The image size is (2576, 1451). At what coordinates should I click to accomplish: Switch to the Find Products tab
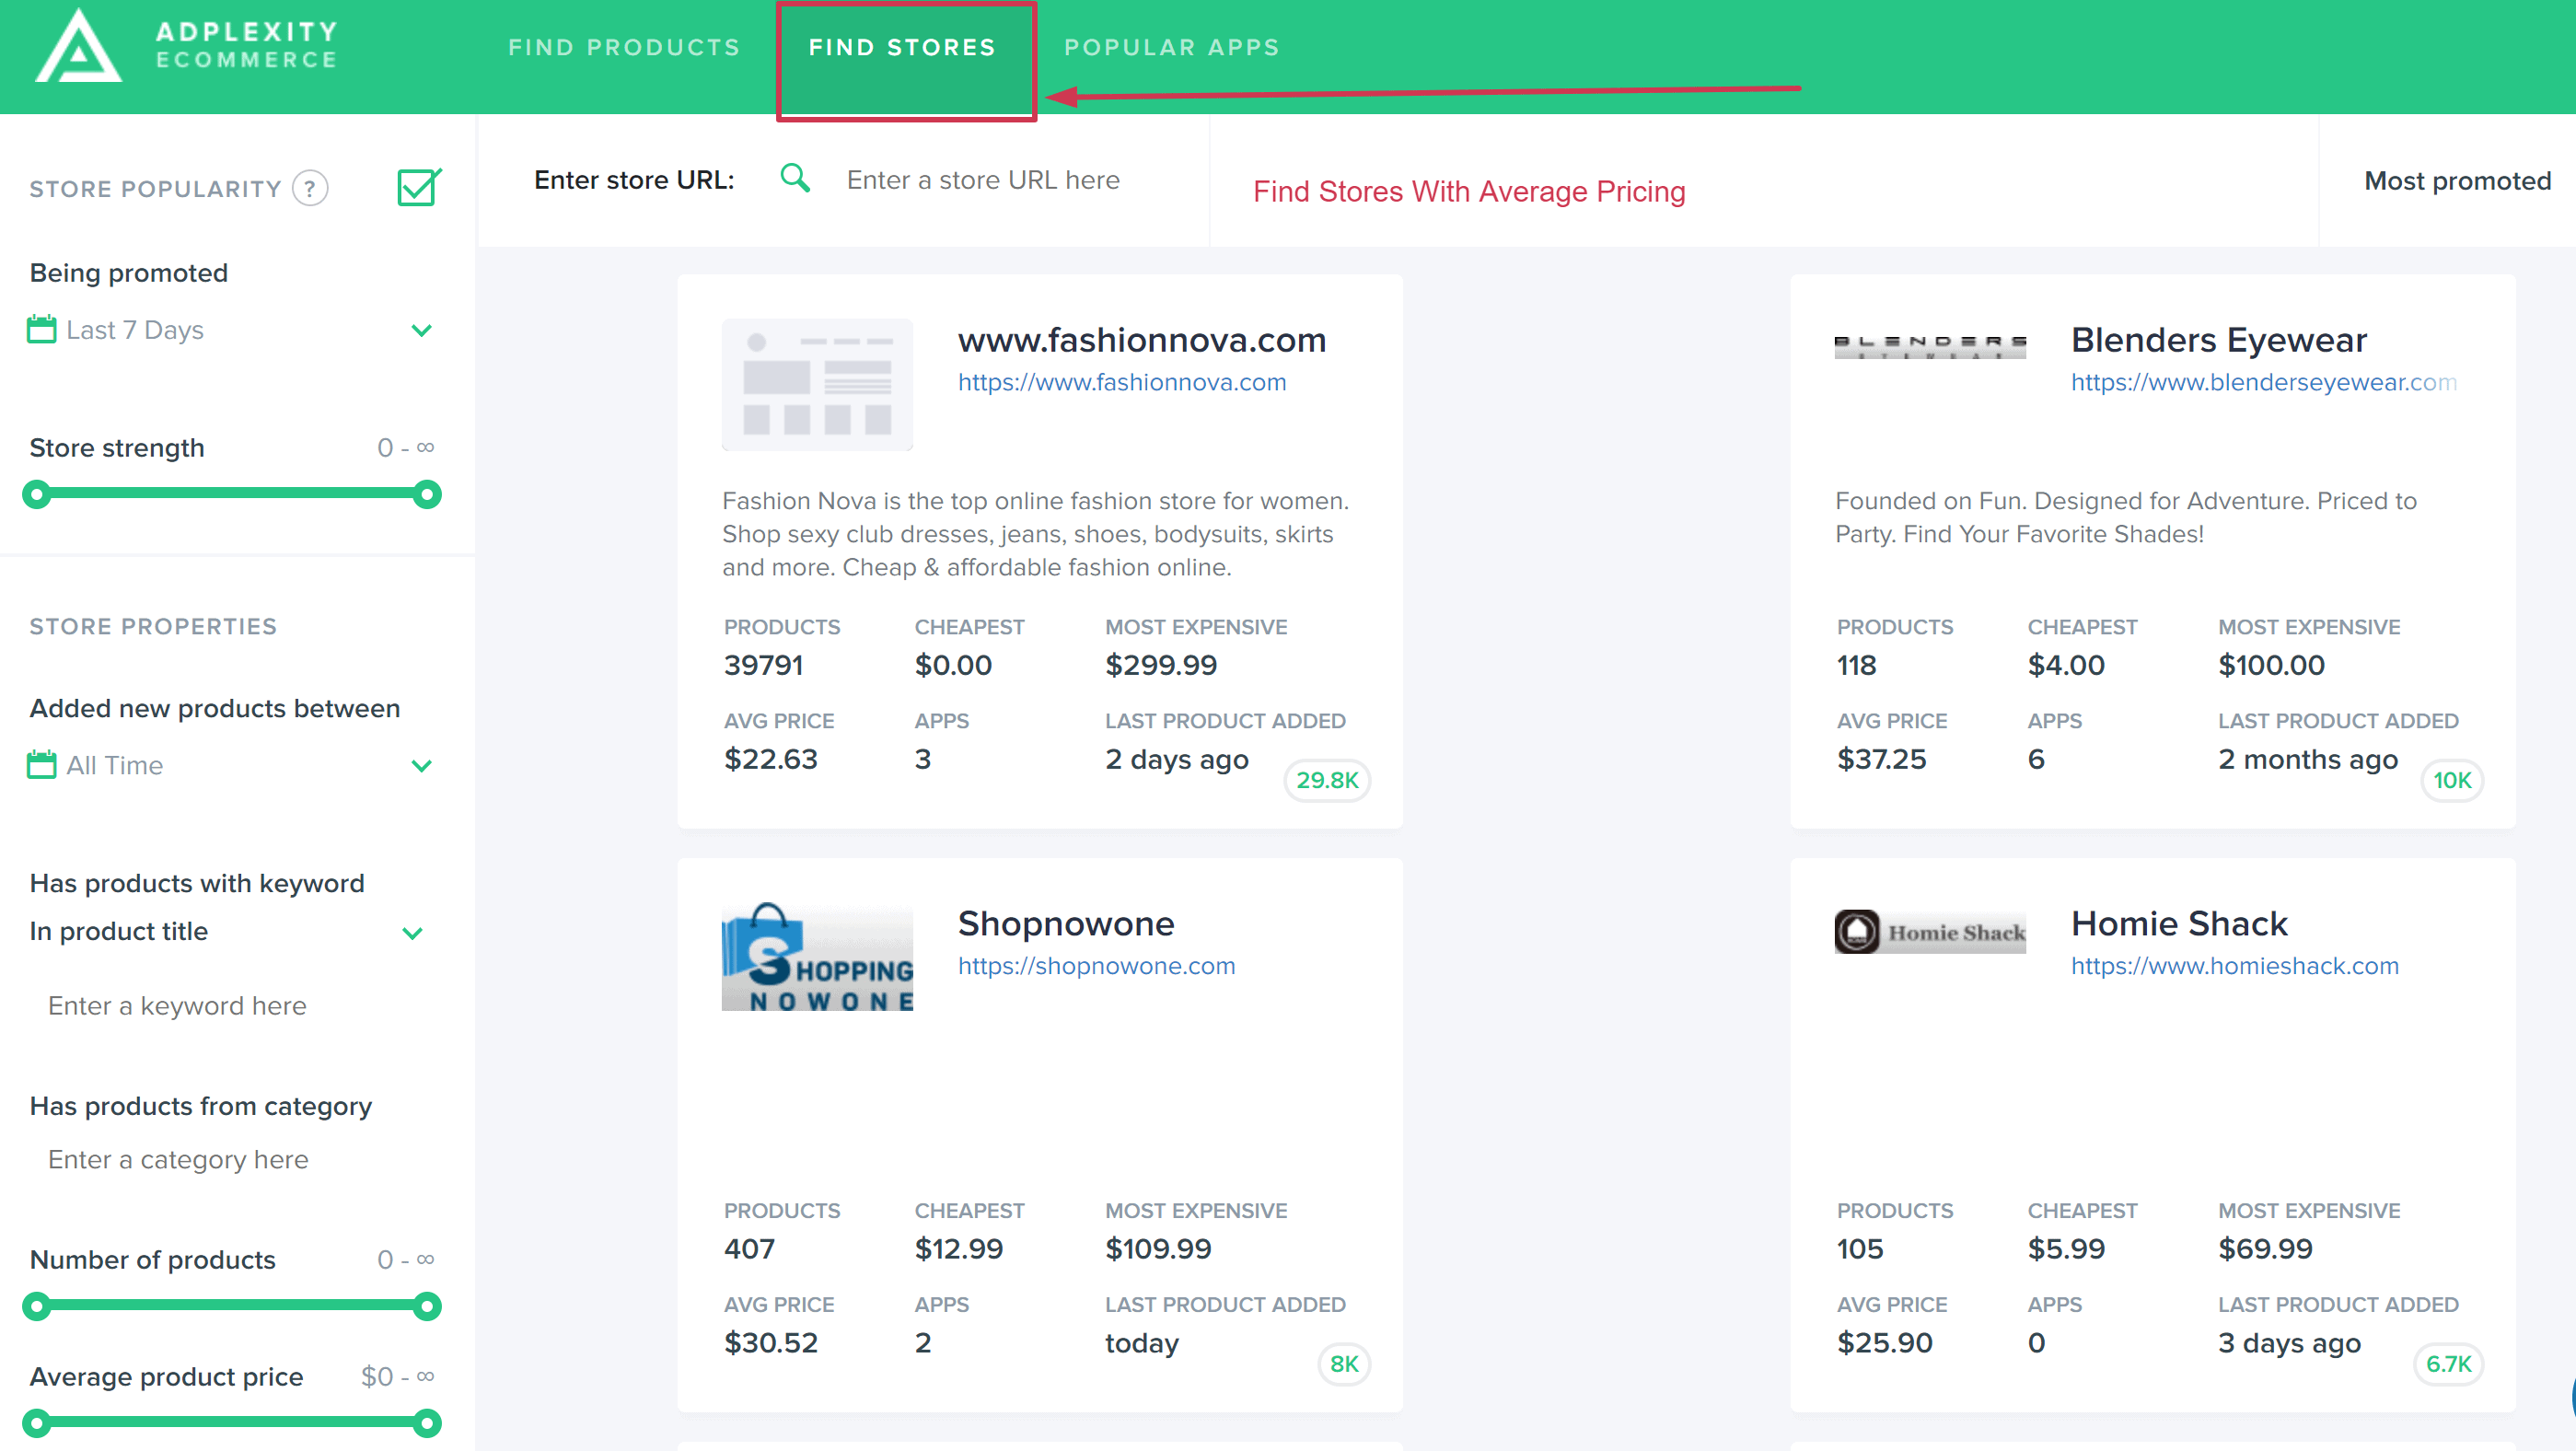click(624, 47)
